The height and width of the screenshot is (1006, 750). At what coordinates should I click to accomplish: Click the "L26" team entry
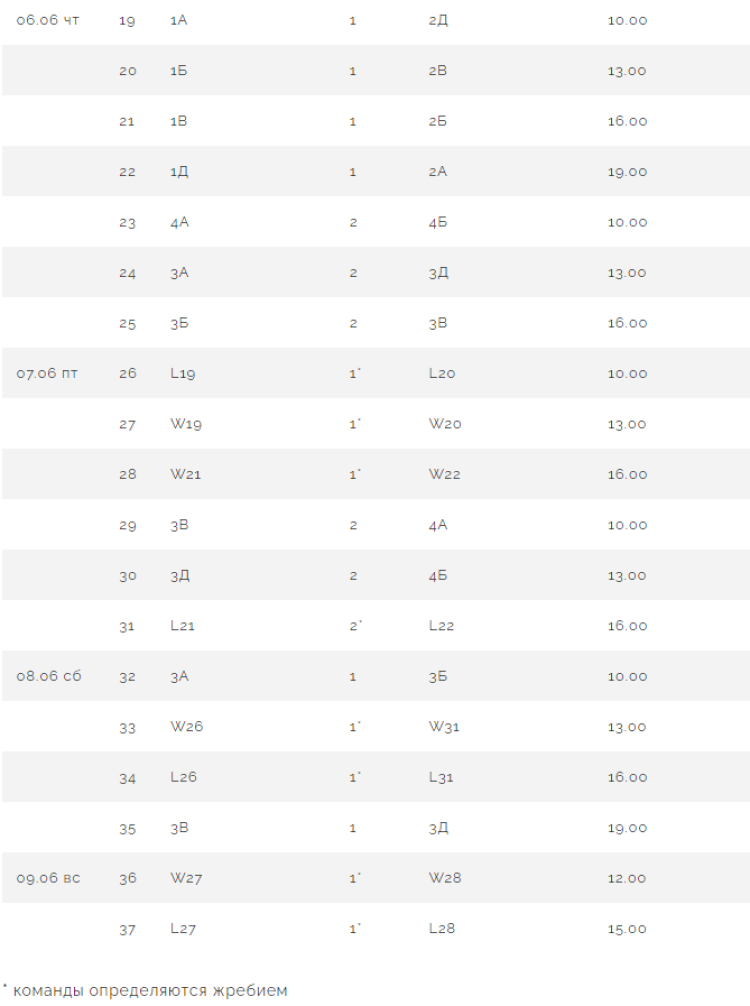pyautogui.click(x=184, y=777)
